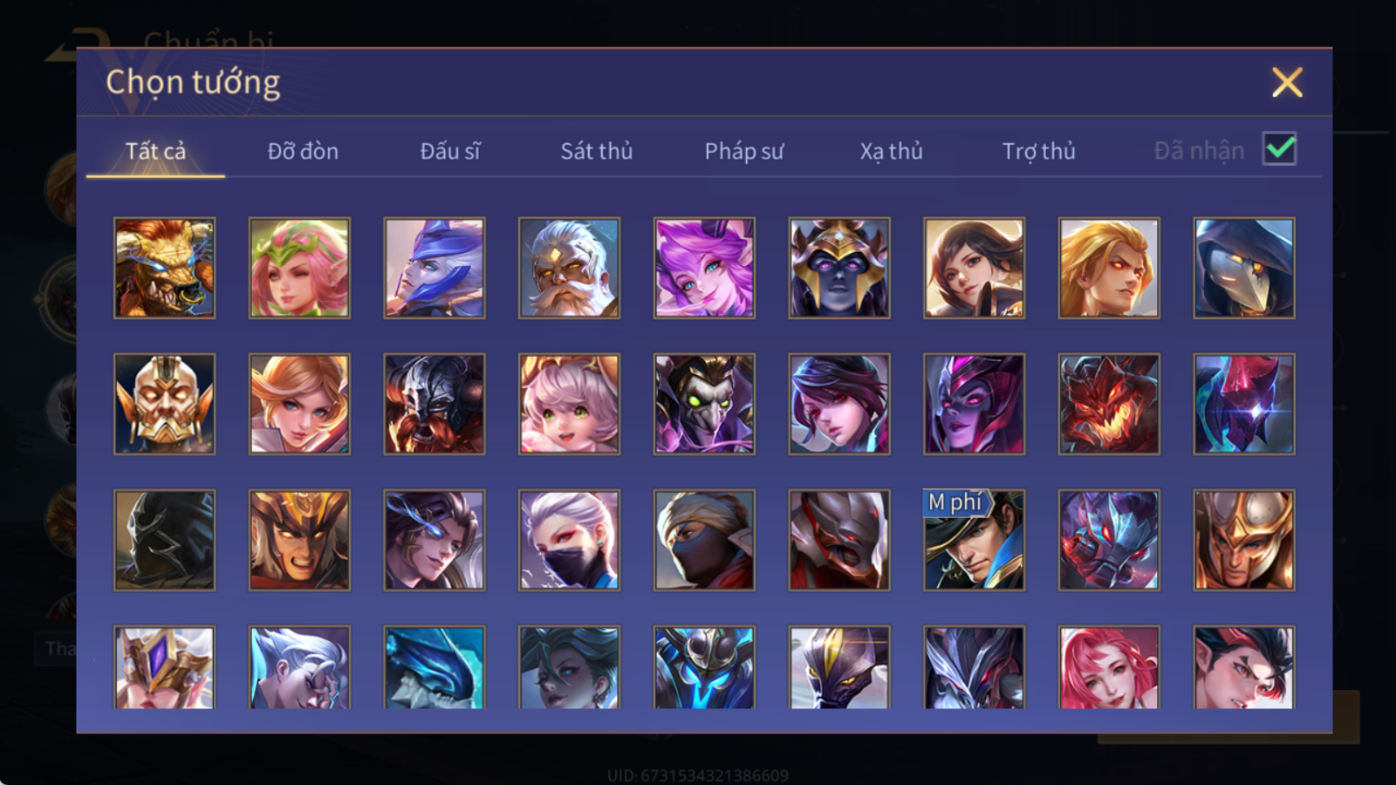Select the pink-haired girl with green eyes

click(569, 404)
